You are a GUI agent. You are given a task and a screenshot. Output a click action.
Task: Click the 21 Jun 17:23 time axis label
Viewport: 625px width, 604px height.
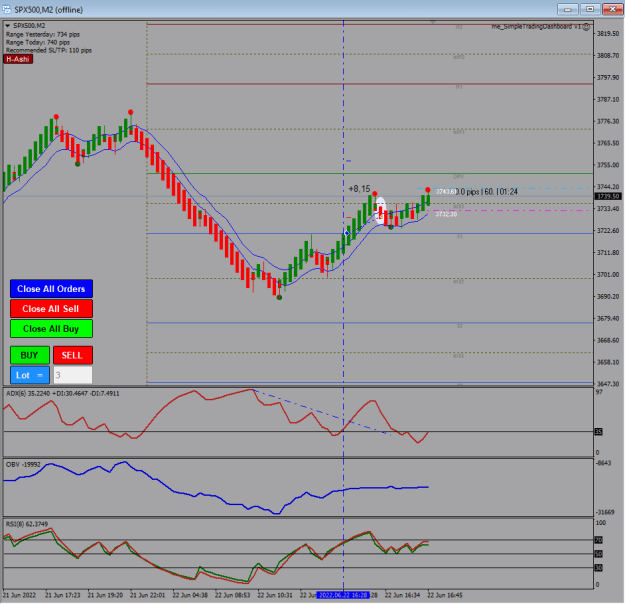coord(63,595)
